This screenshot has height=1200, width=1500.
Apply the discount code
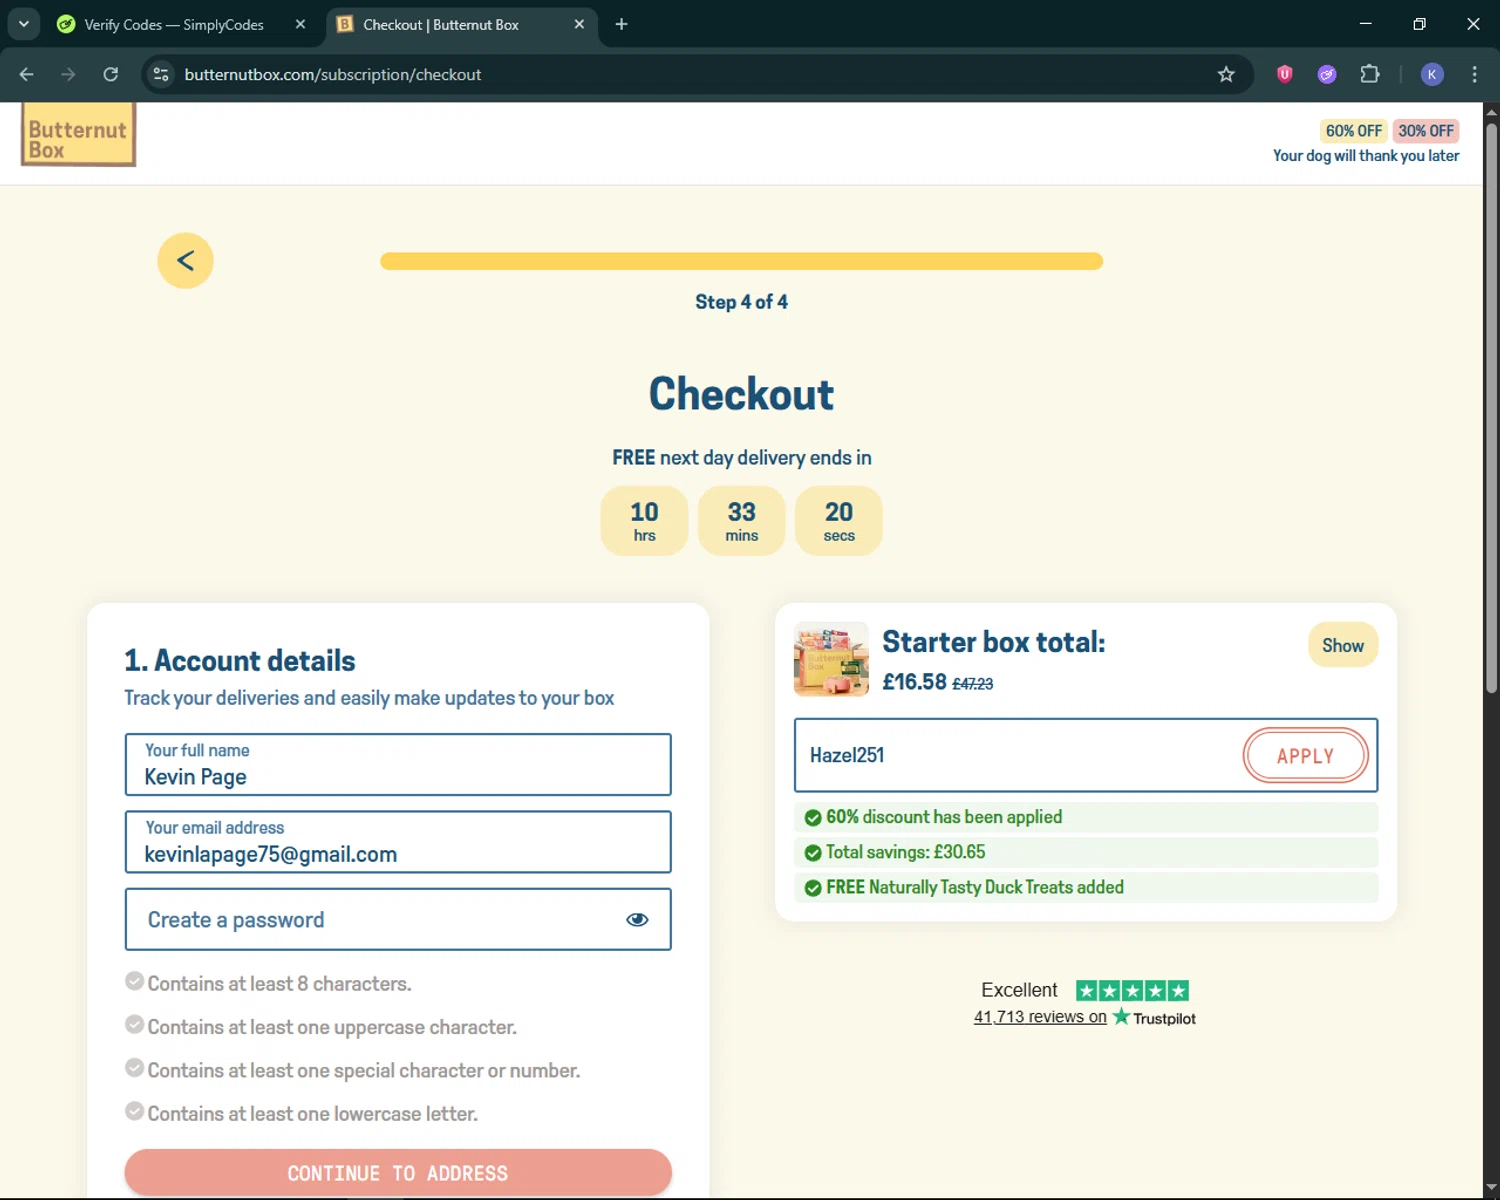click(x=1306, y=756)
